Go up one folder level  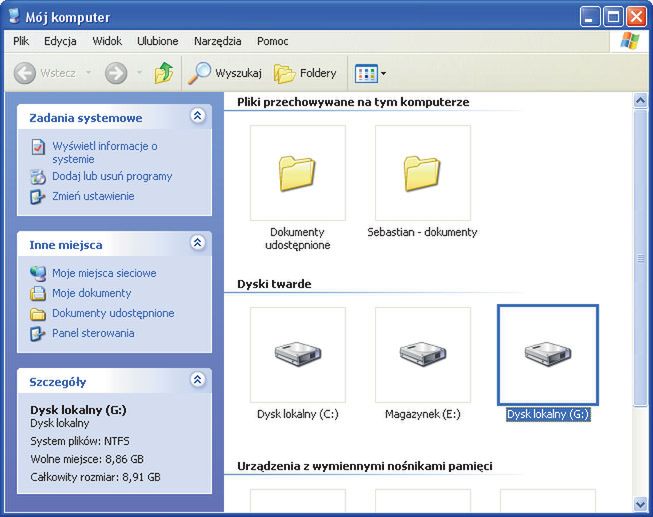click(164, 73)
